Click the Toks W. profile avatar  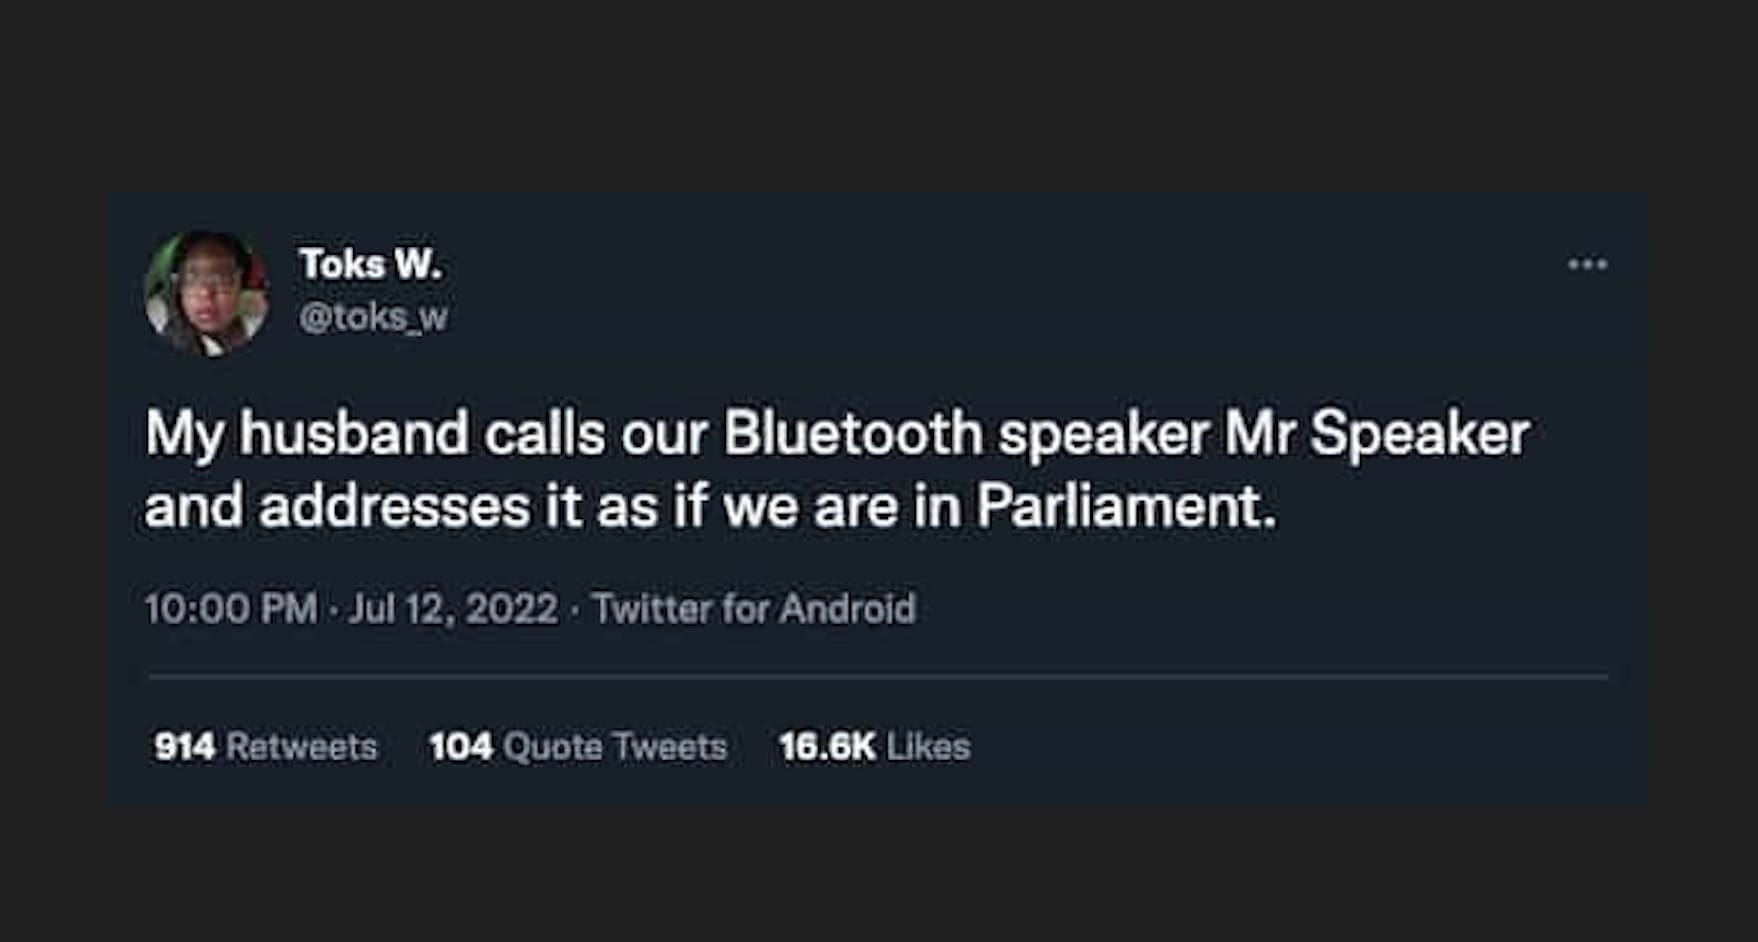tap(207, 293)
